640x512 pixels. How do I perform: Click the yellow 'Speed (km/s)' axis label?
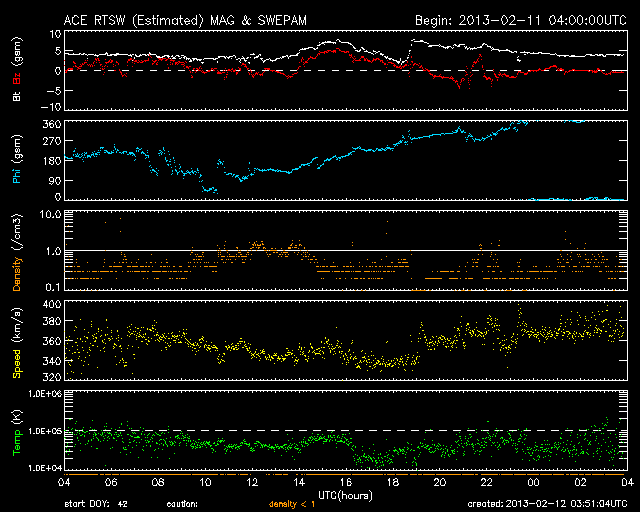[17, 343]
